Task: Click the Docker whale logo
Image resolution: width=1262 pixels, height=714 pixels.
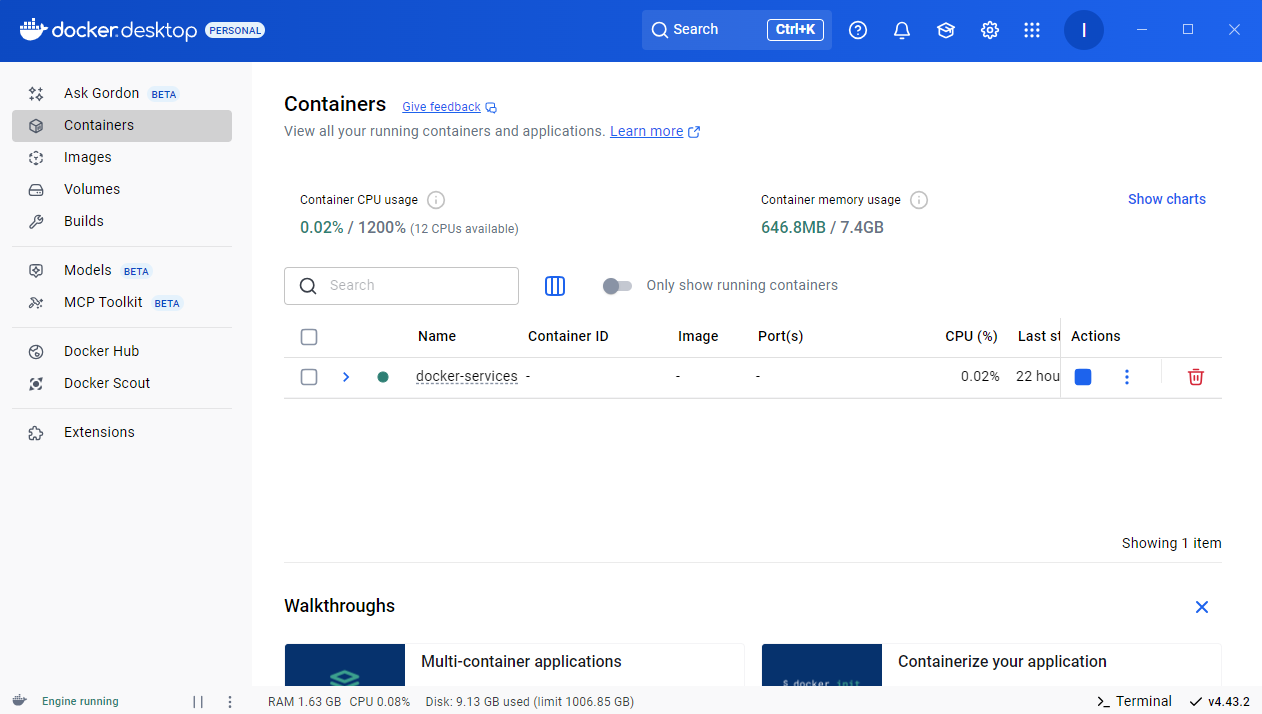Action: [x=33, y=30]
